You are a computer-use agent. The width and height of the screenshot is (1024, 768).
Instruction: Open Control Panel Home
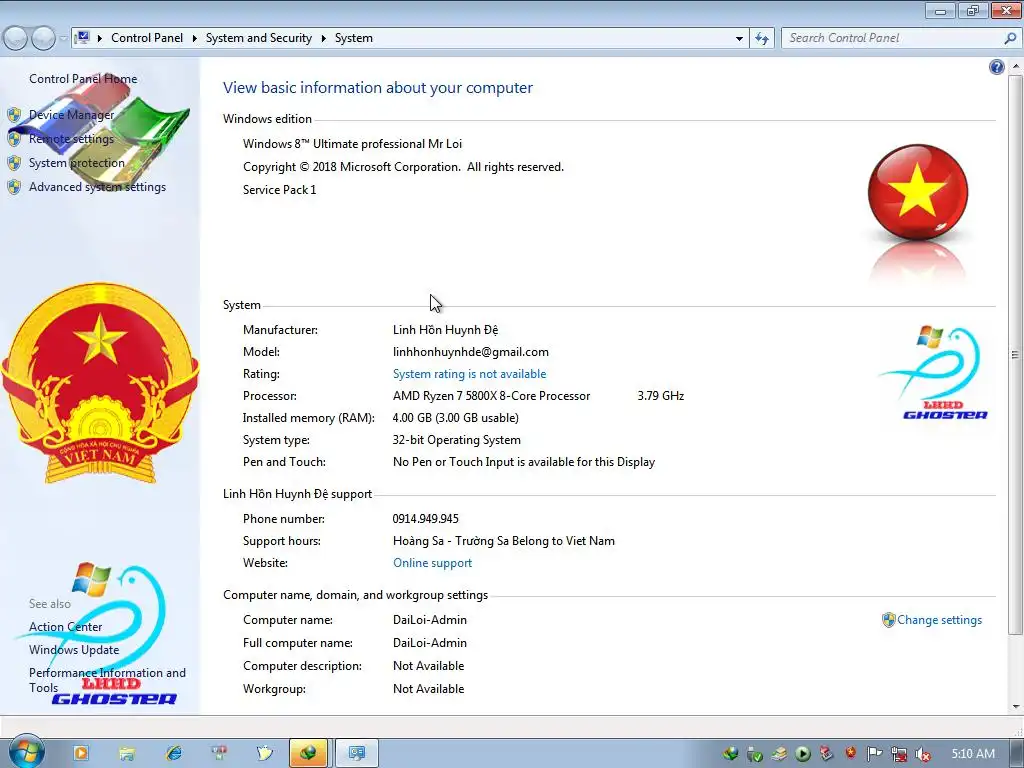[83, 78]
